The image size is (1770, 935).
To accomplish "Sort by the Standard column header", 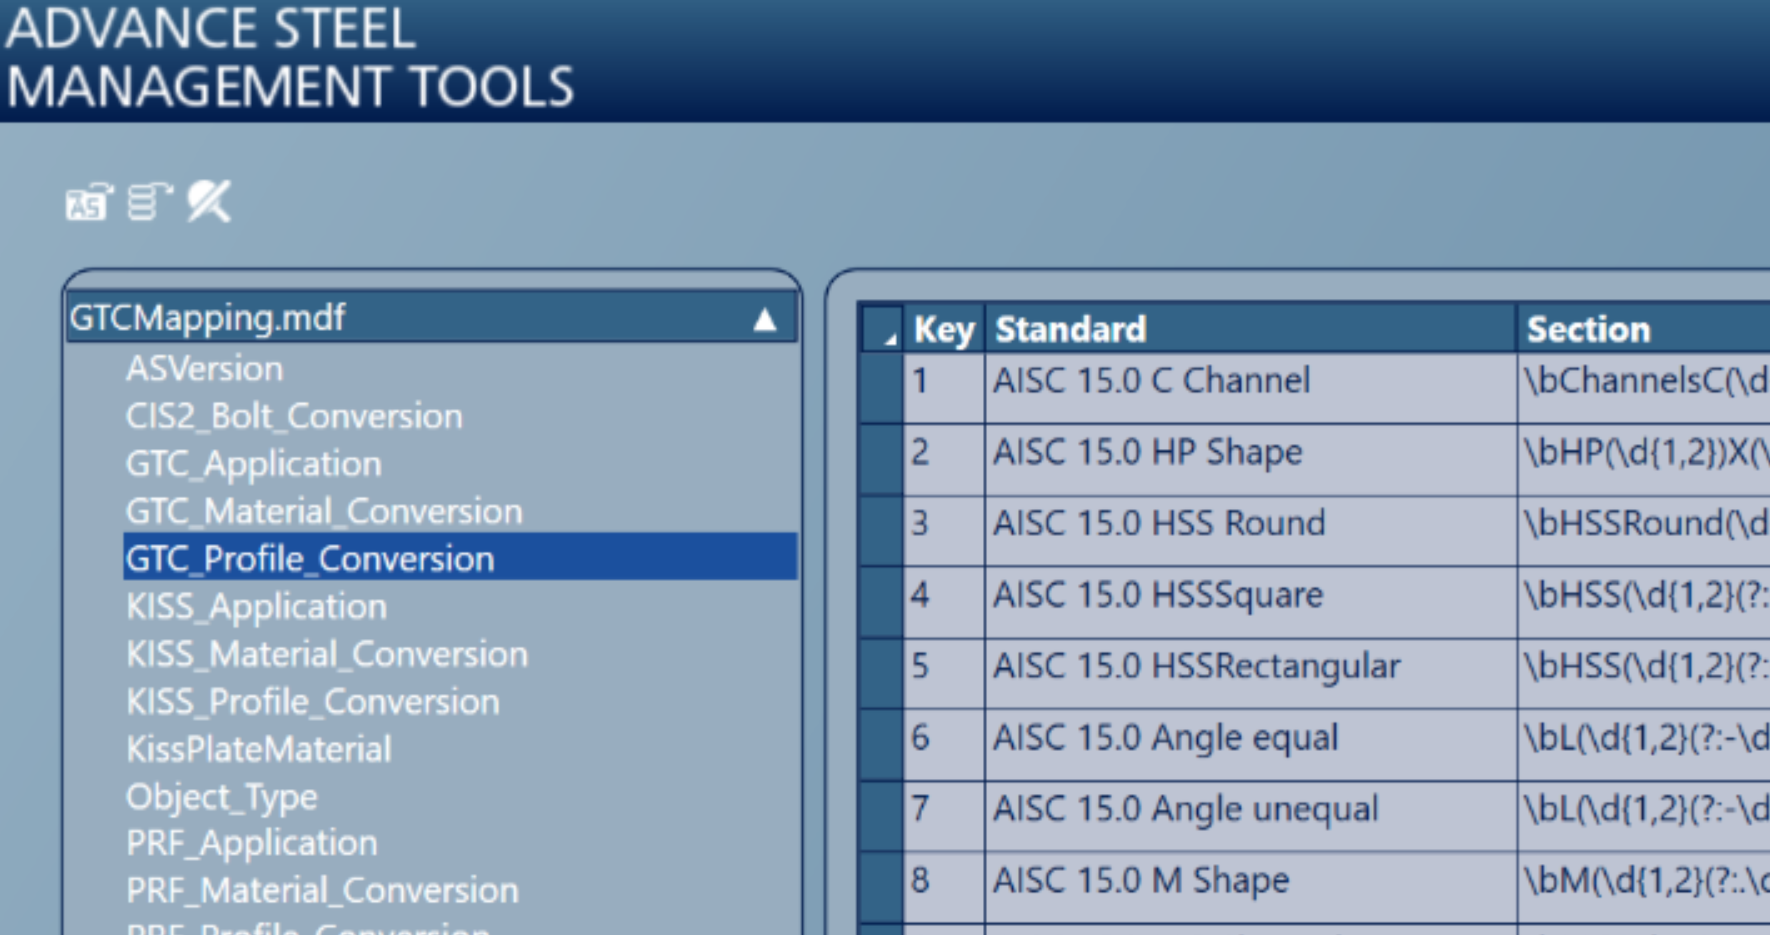I will pos(1250,329).
